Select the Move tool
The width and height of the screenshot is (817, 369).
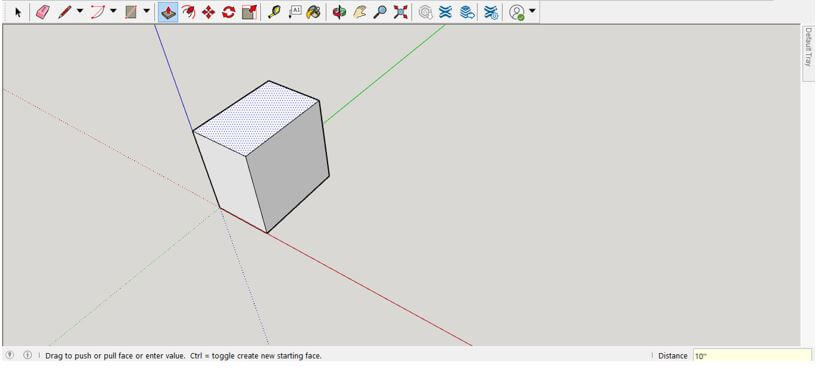coord(208,13)
